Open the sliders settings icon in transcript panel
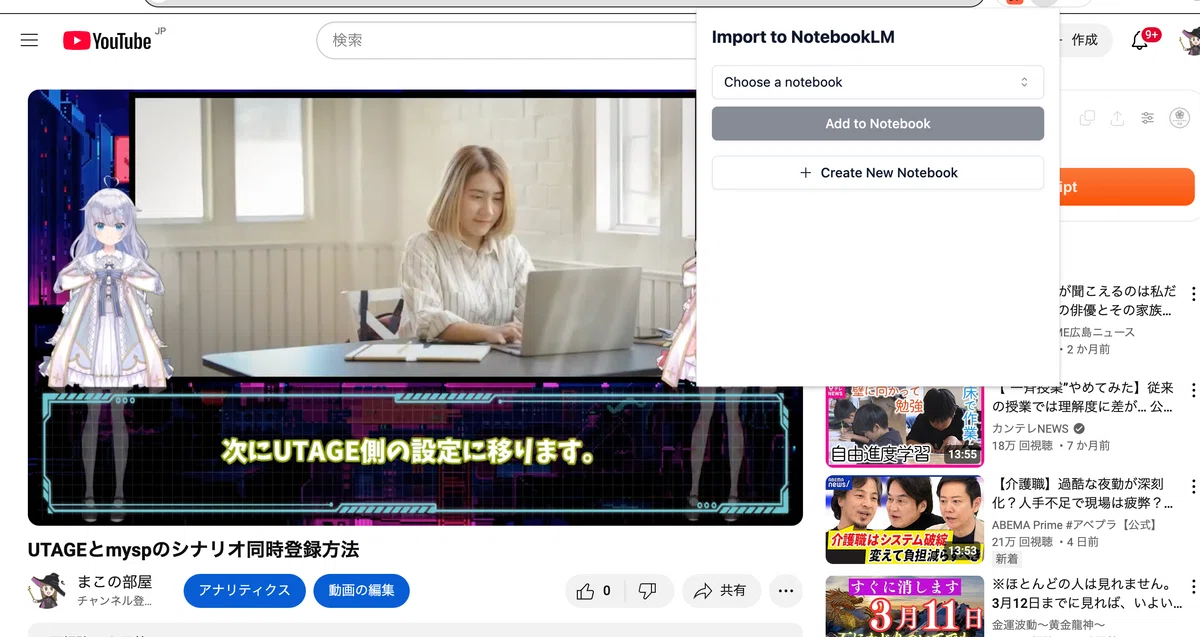Image resolution: width=1200 pixels, height=637 pixels. pyautogui.click(x=1147, y=118)
